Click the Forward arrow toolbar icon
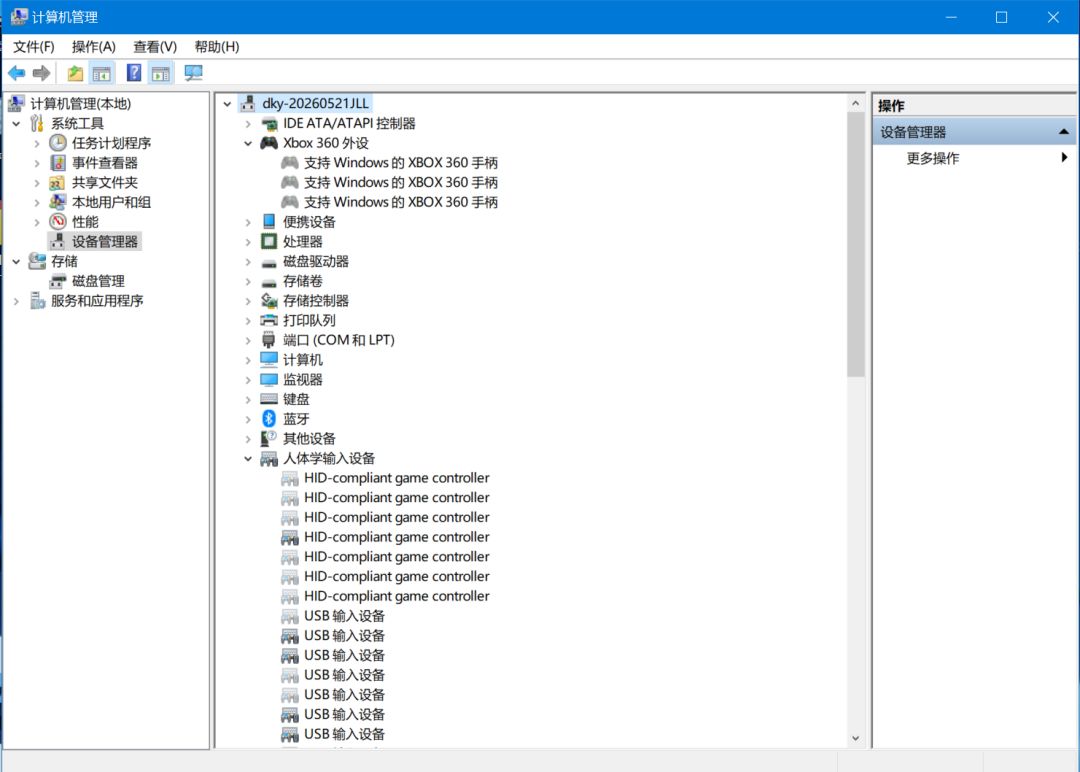1080x772 pixels. tap(42, 73)
